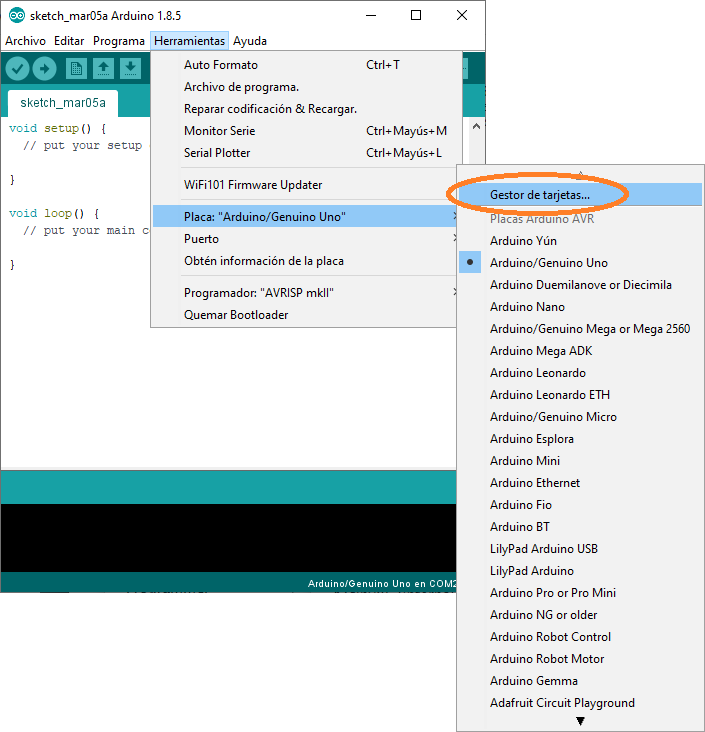The image size is (705, 732).
Task: Click the editor scrollbar up arrow
Action: pyautogui.click(x=476, y=127)
